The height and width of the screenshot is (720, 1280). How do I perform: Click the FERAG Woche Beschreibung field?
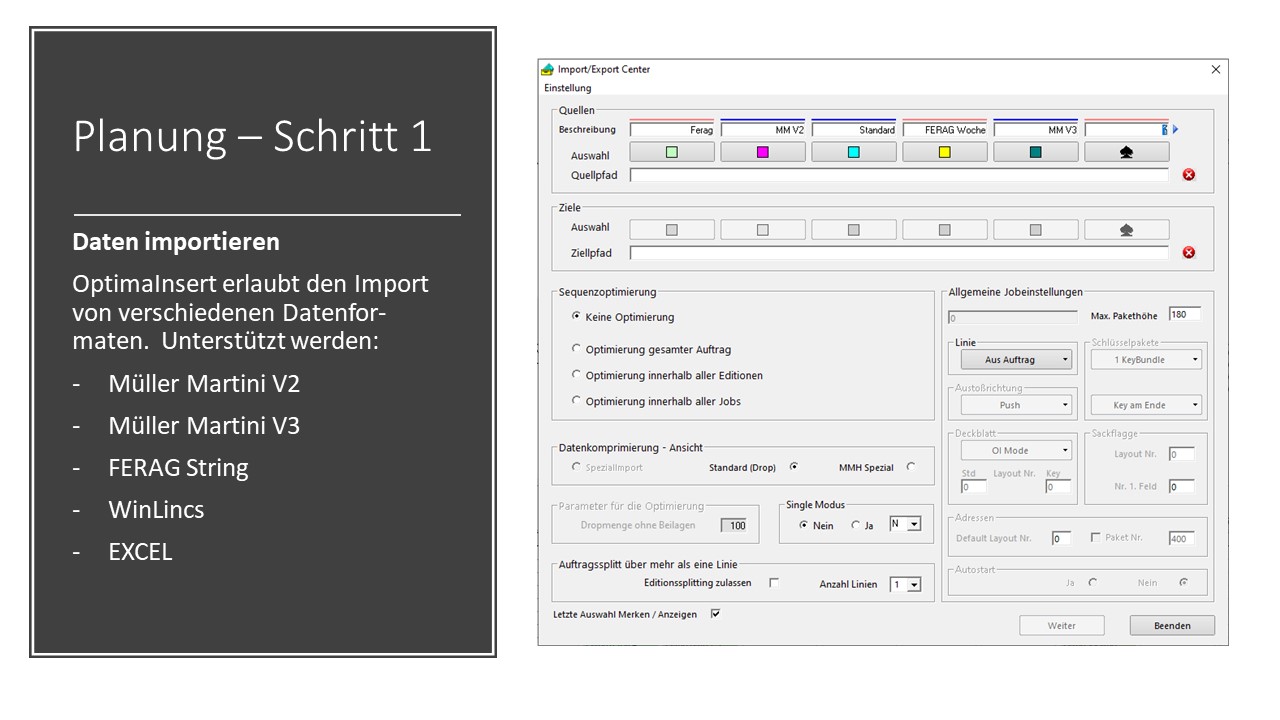pos(945,130)
